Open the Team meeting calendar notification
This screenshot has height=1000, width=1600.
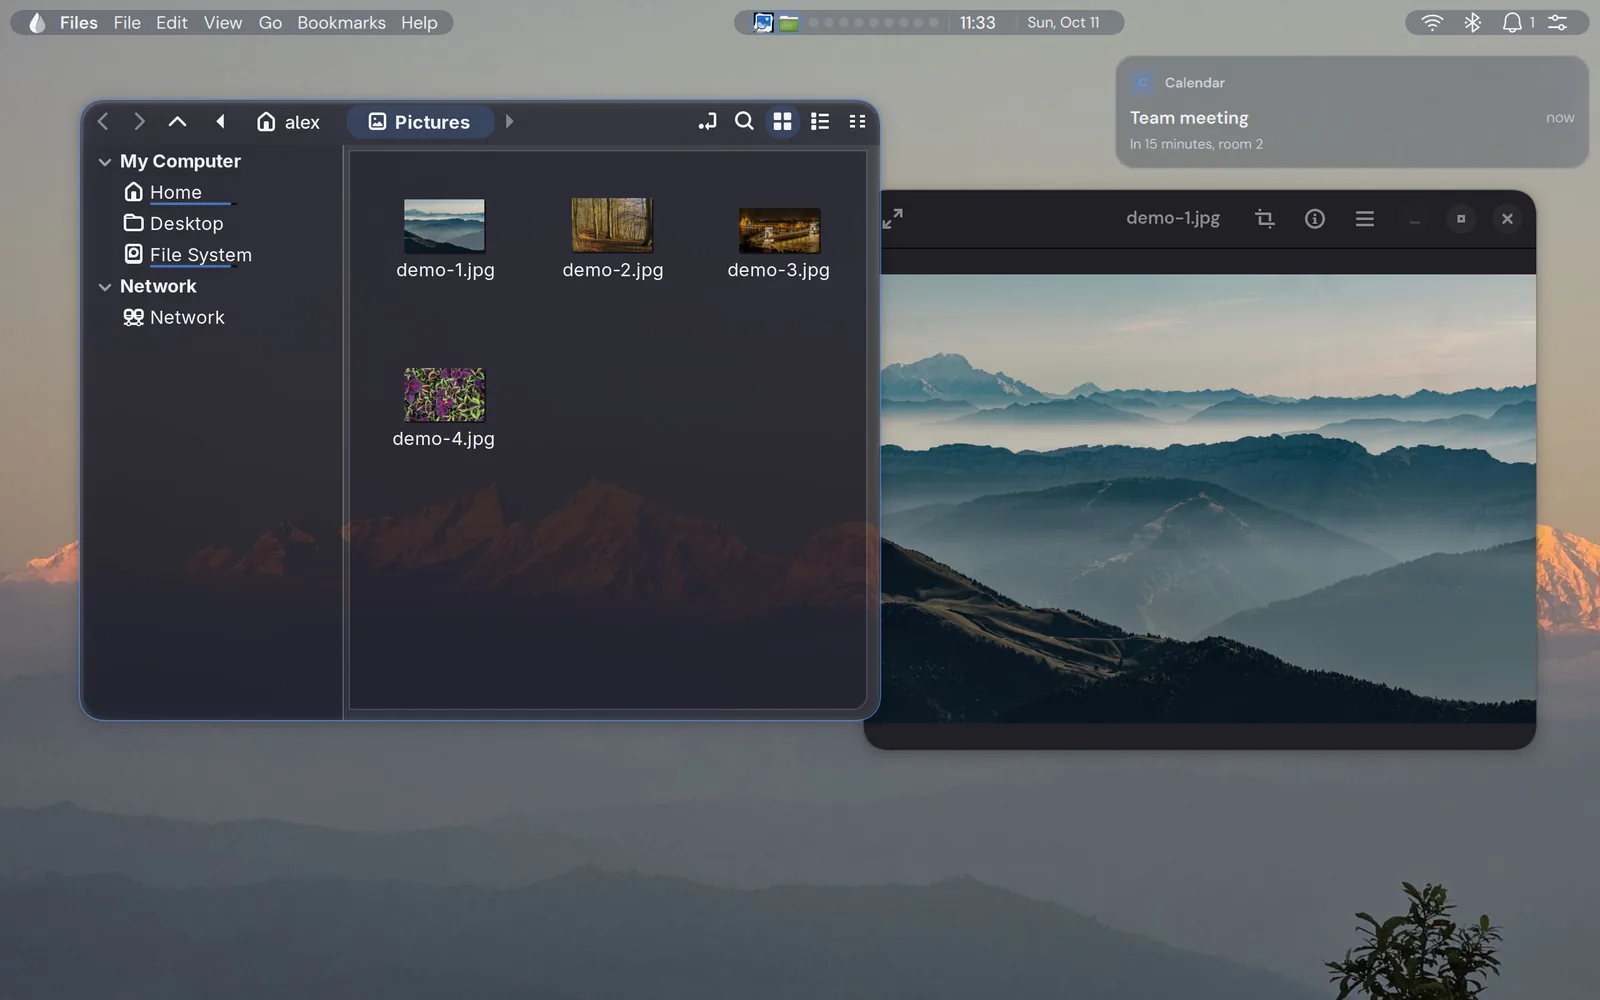(1352, 112)
